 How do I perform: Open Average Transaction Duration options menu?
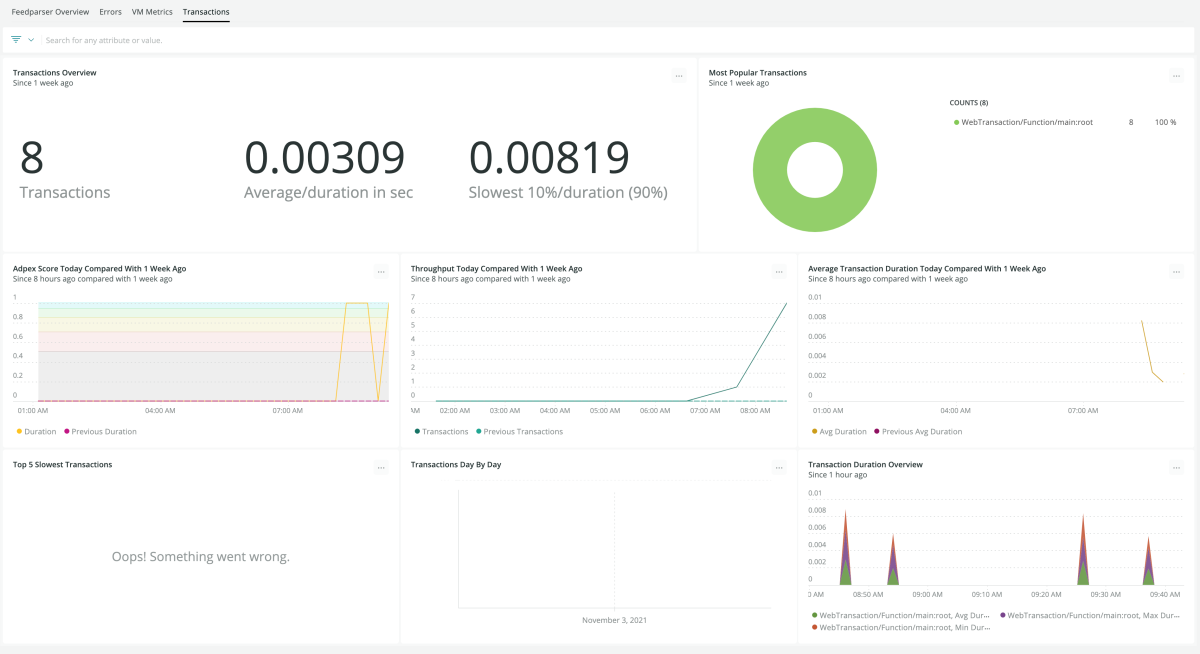coord(1176,272)
